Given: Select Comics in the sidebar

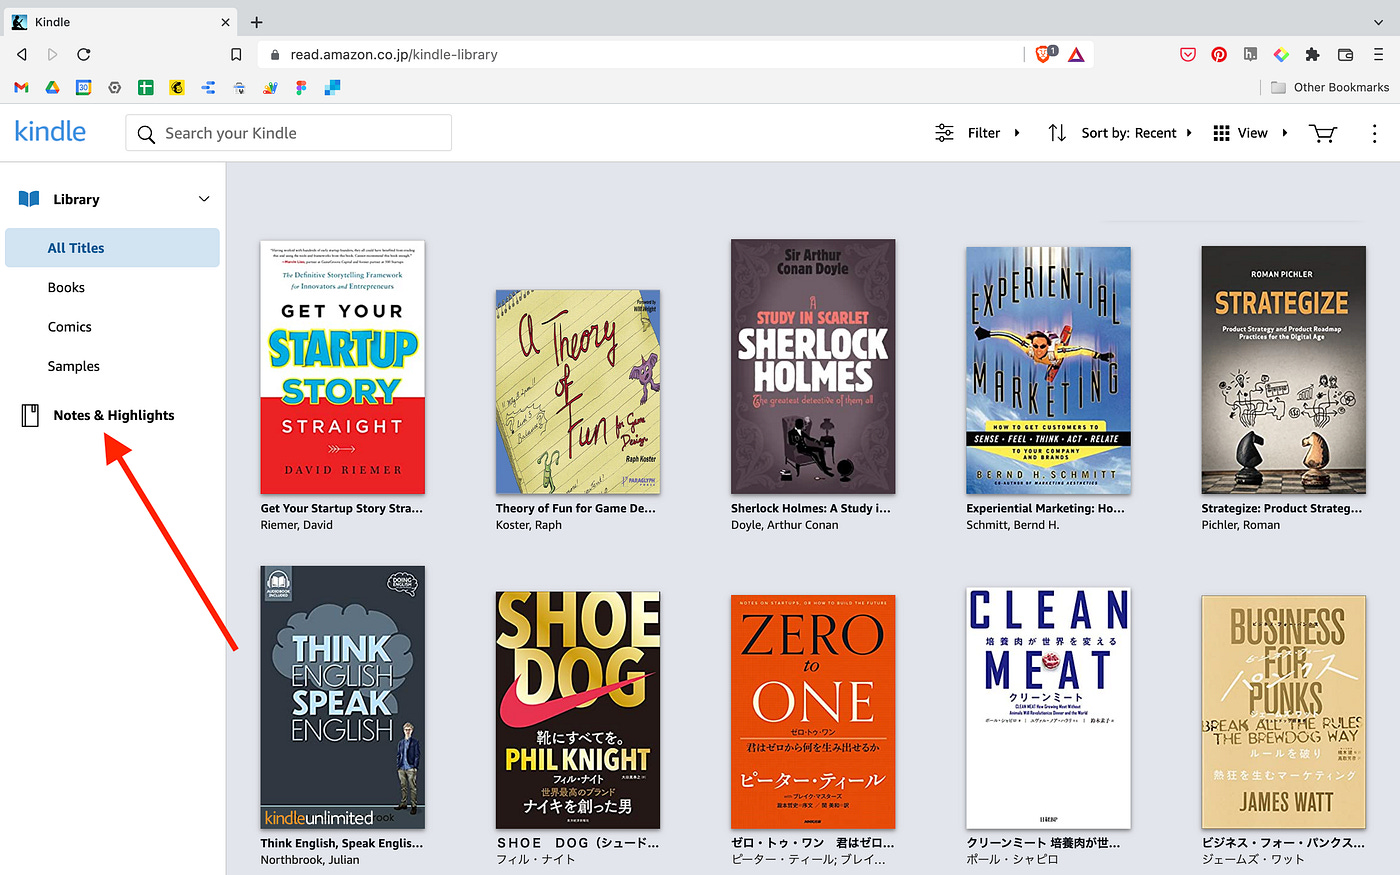Looking at the screenshot, I should point(70,327).
